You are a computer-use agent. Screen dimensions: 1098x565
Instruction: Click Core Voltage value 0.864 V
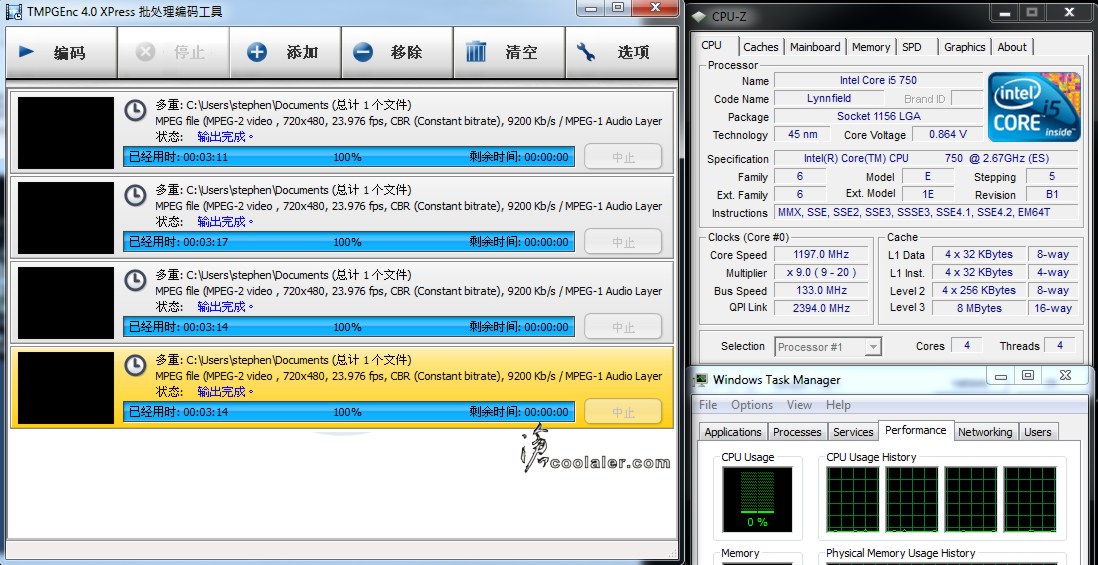coord(947,134)
